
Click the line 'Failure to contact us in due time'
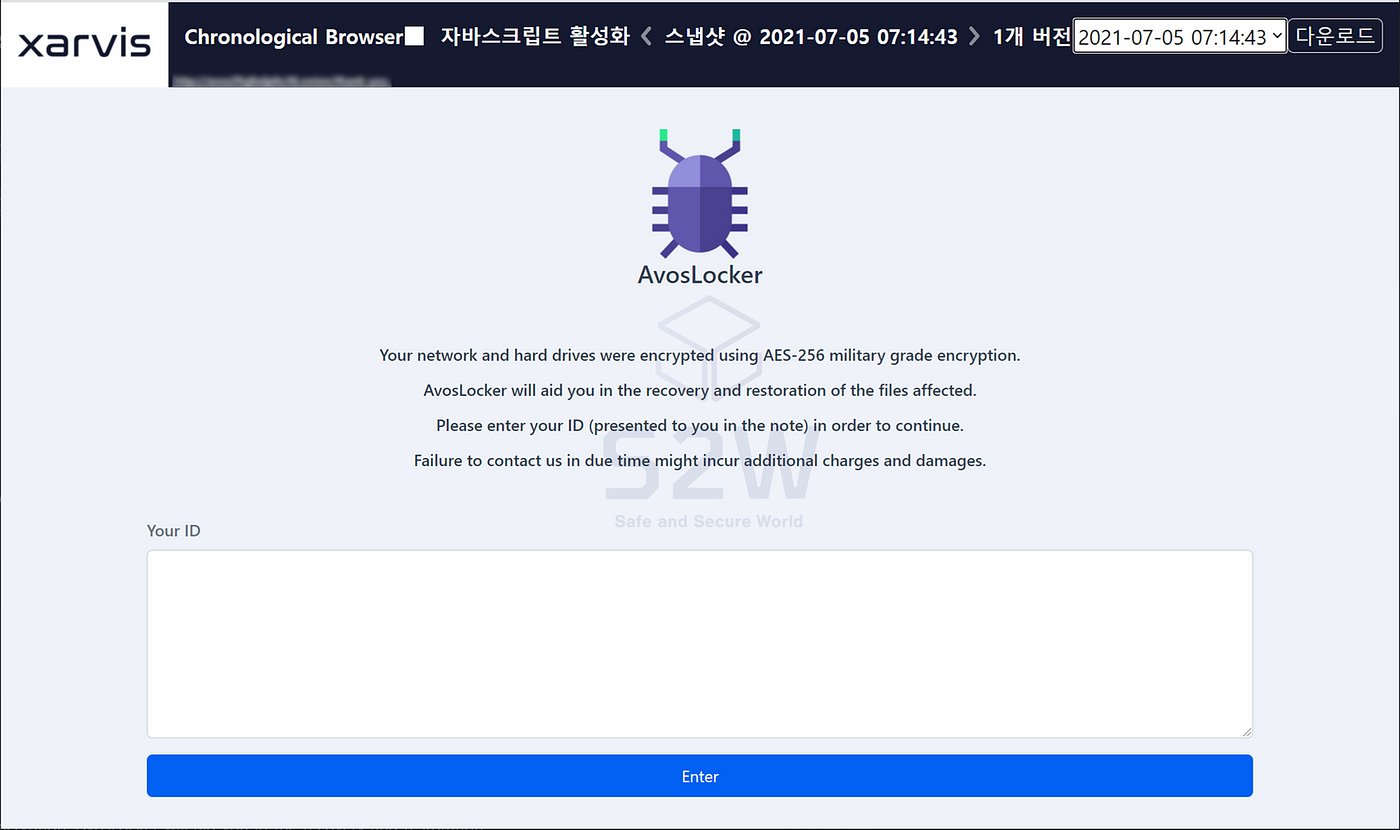(700, 461)
